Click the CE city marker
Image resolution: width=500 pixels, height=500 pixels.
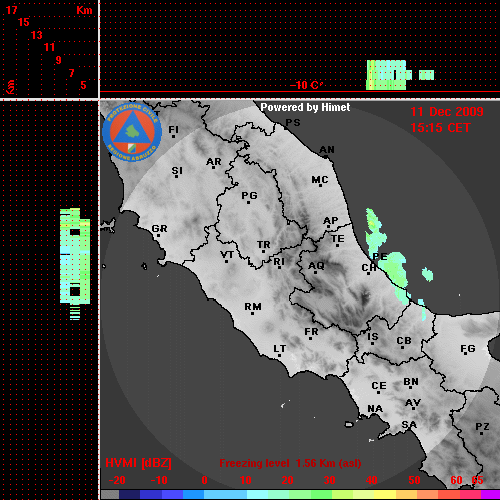[x=378, y=392]
